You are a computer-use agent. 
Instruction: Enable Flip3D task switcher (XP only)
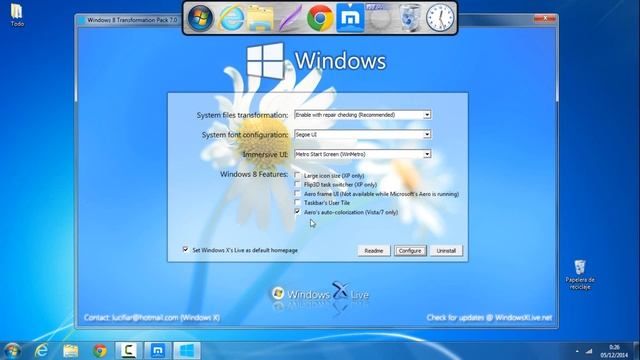pyautogui.click(x=297, y=184)
